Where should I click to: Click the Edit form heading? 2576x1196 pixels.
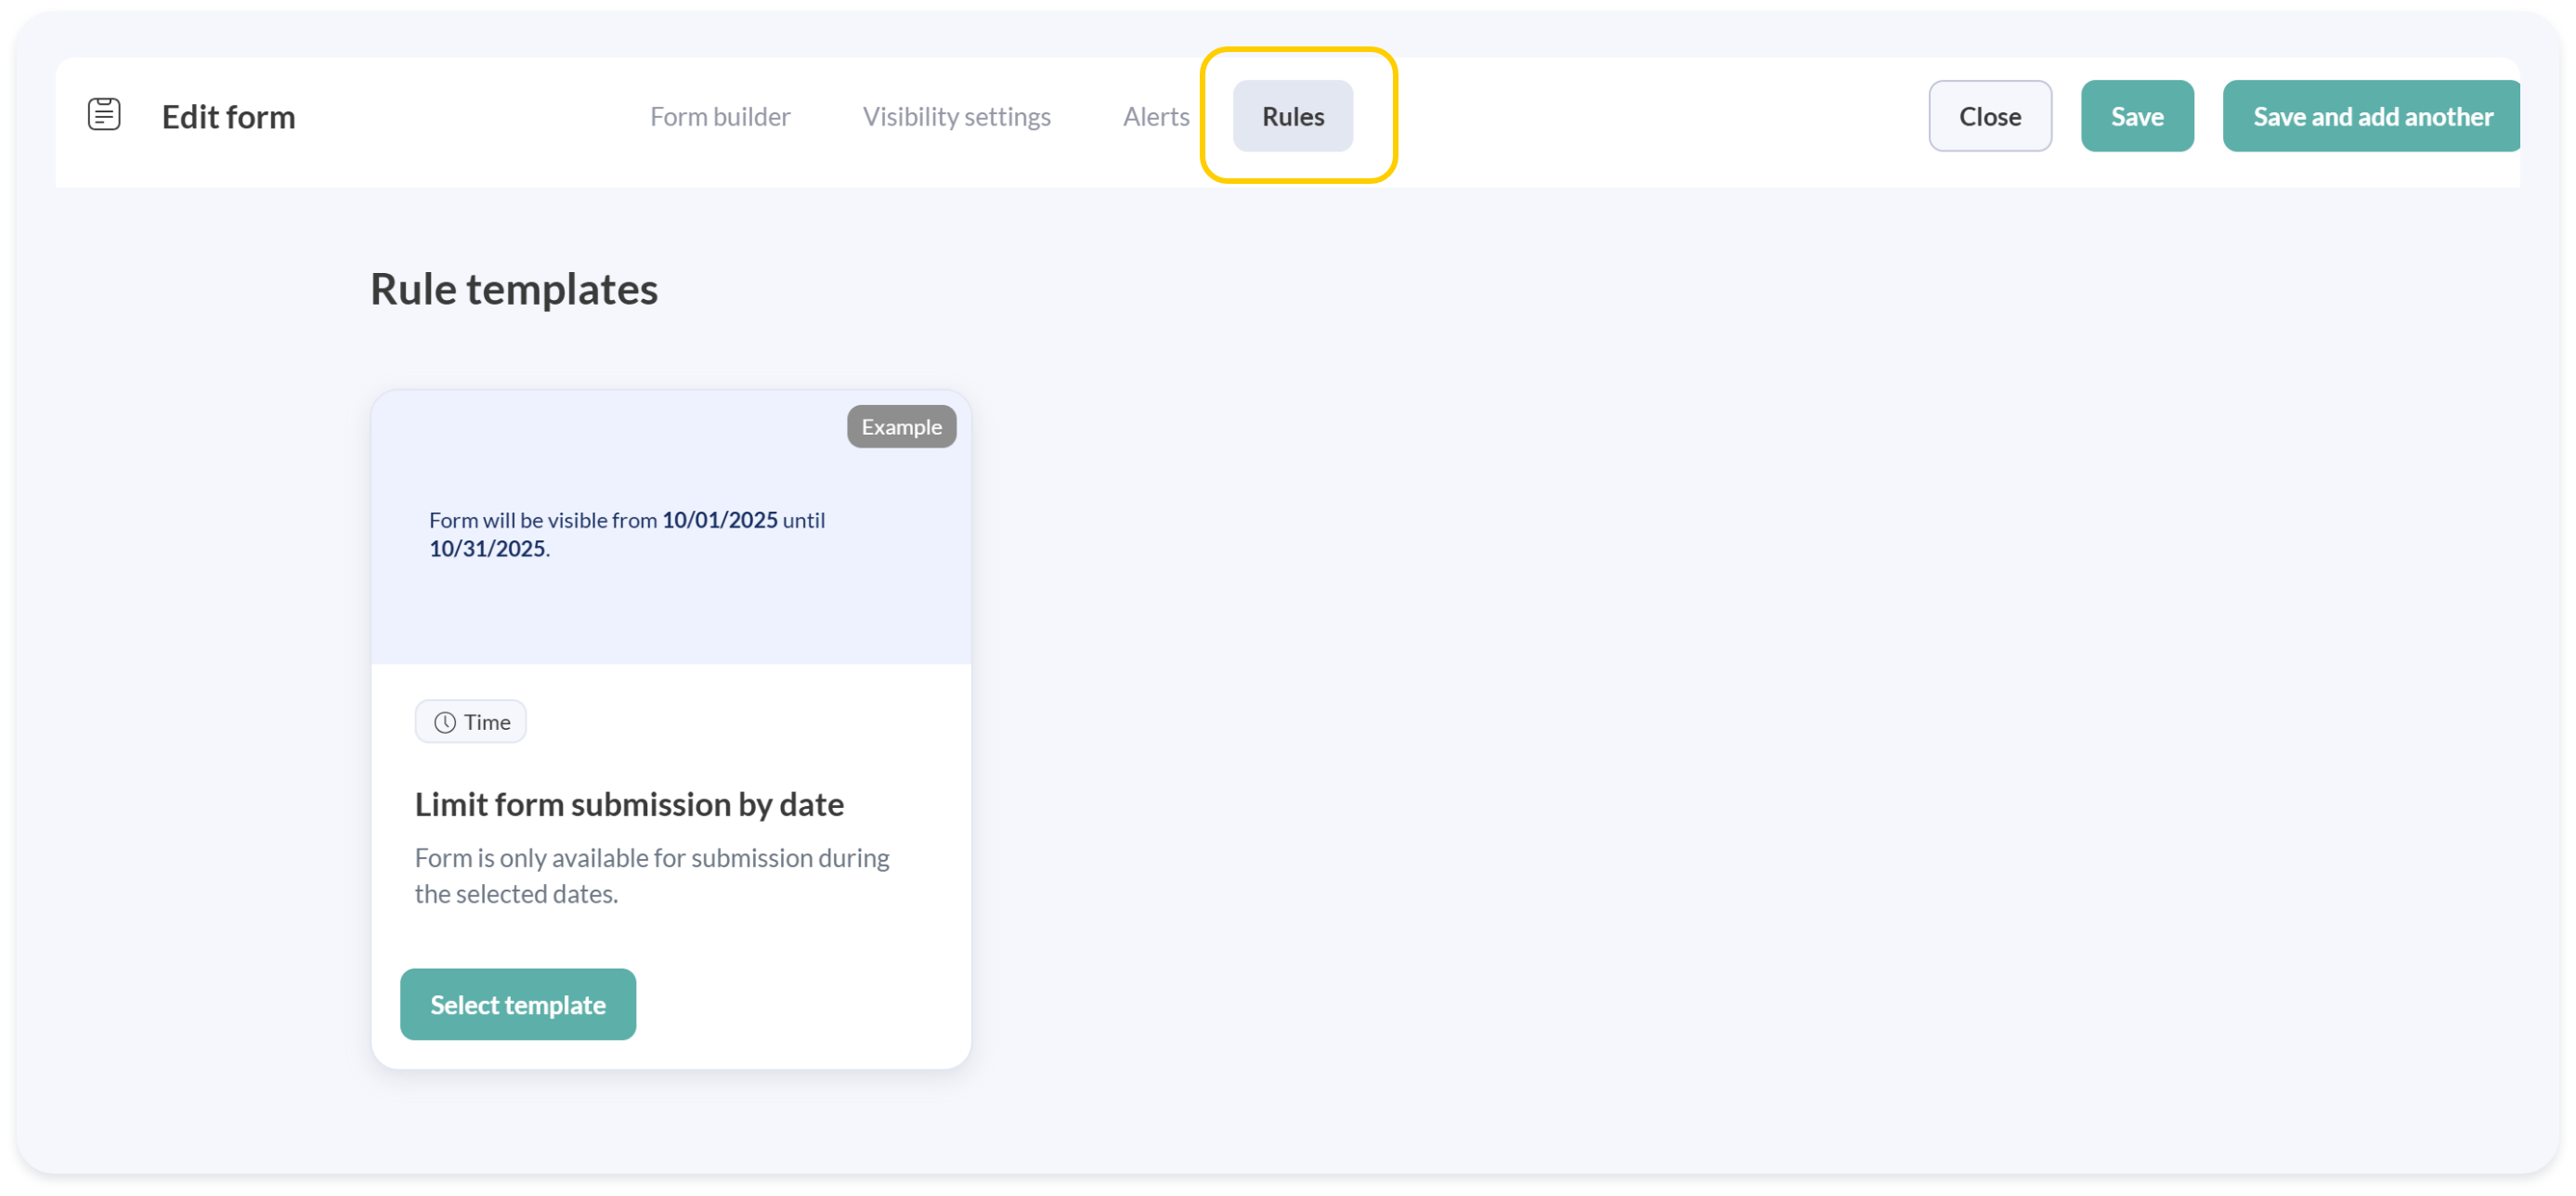coord(228,116)
